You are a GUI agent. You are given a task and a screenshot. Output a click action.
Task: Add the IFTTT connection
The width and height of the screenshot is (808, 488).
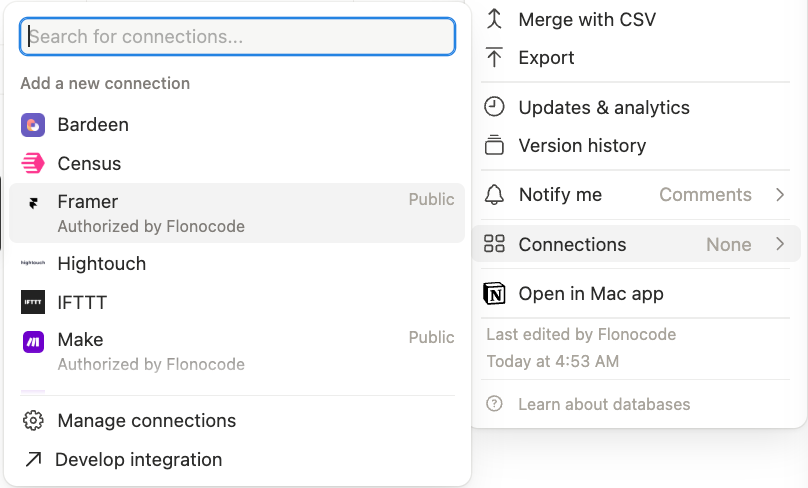tap(237, 302)
